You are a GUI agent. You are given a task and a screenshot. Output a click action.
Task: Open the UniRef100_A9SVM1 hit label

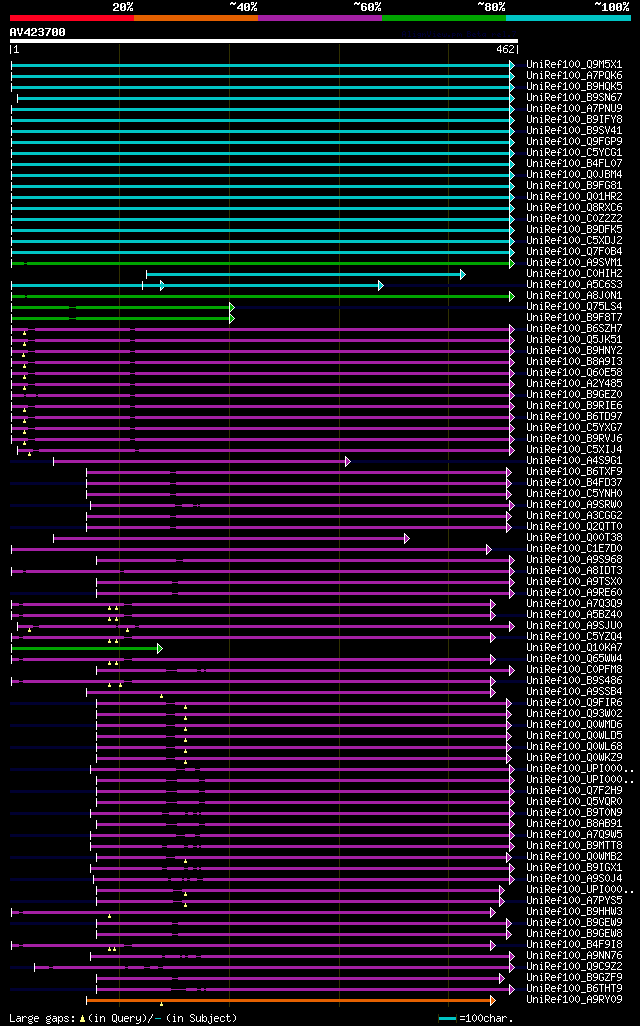pos(574,262)
